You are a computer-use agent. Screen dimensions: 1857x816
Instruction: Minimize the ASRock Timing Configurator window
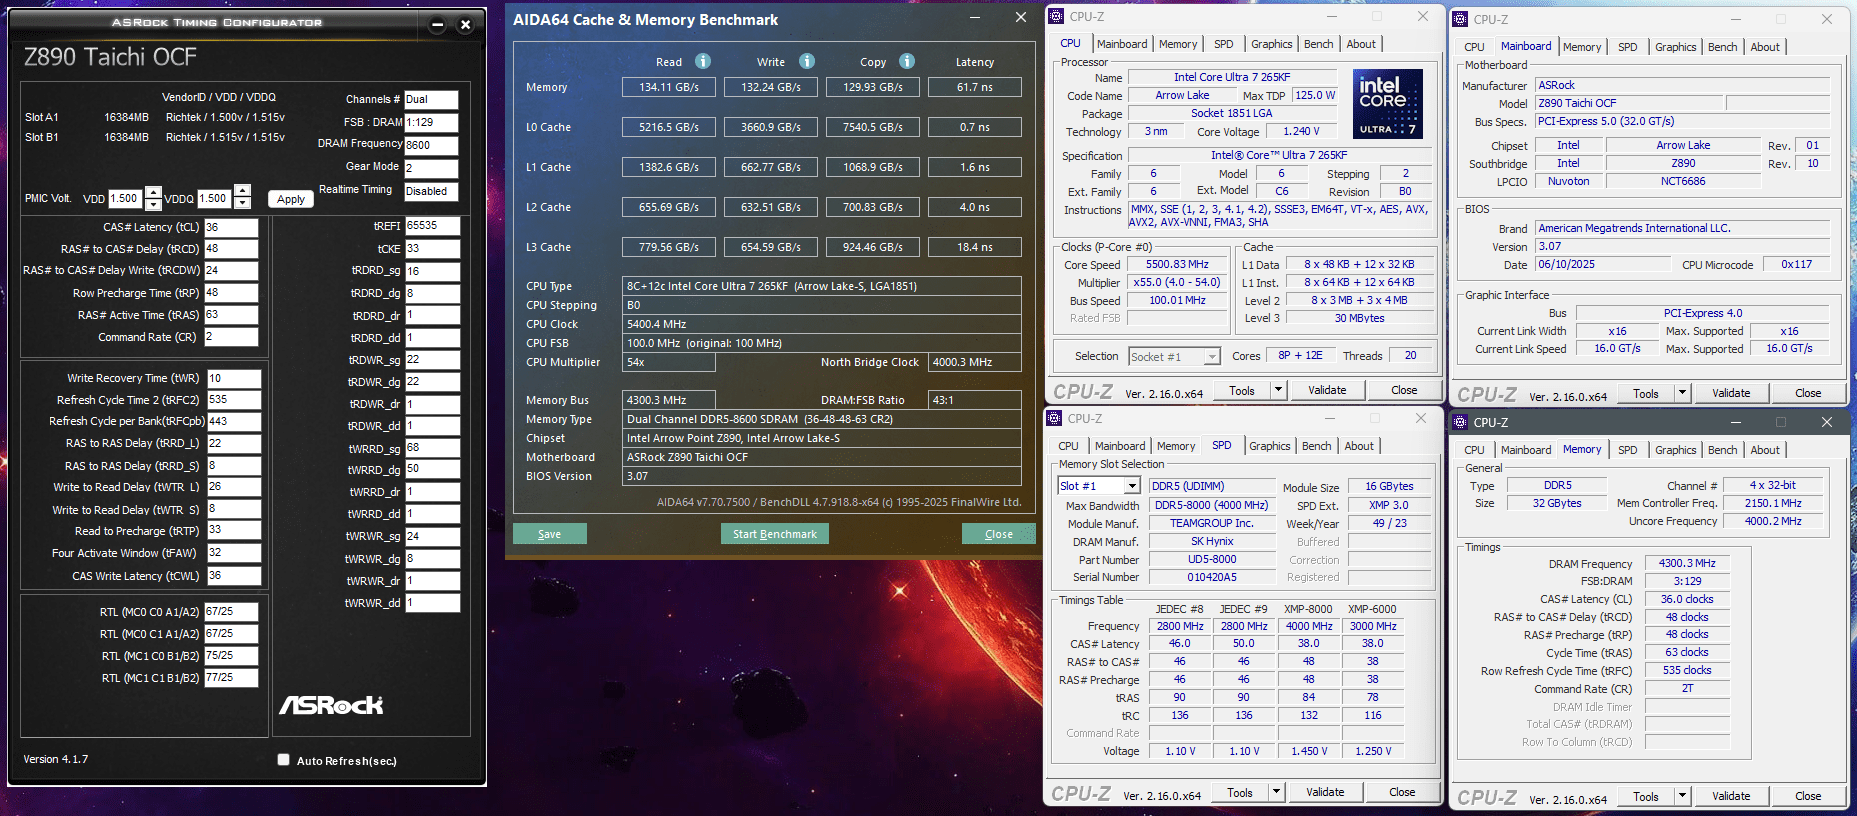point(437,25)
